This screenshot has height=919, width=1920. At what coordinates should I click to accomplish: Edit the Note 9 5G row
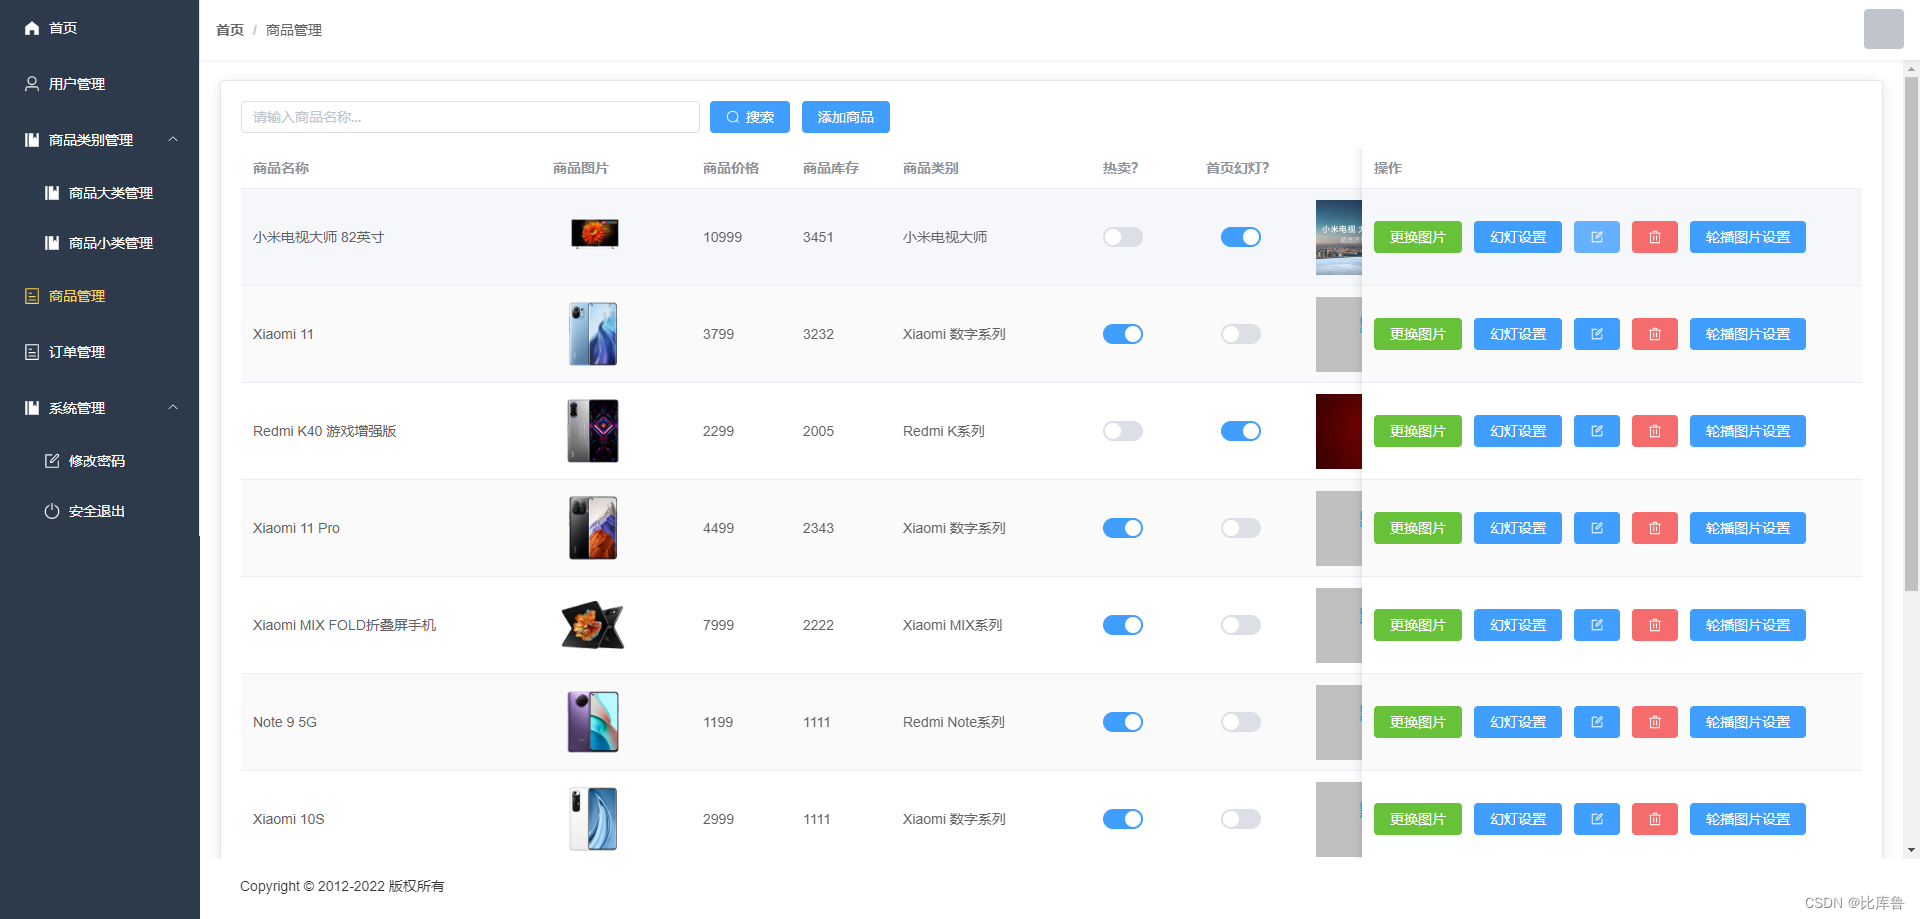tap(1597, 722)
